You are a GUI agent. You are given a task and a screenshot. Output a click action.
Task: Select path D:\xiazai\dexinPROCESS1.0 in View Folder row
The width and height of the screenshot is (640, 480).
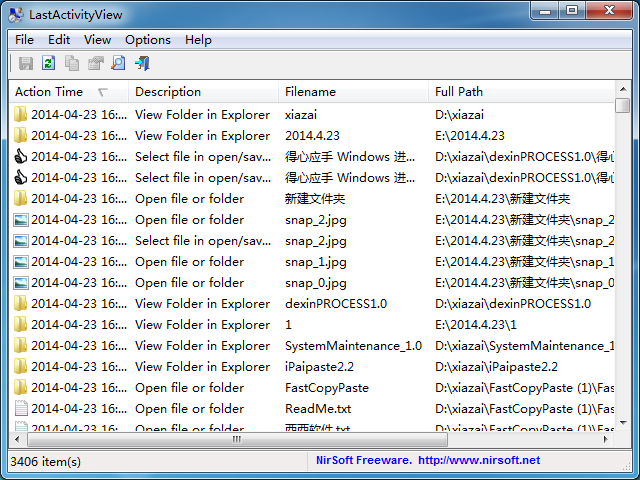(x=513, y=304)
